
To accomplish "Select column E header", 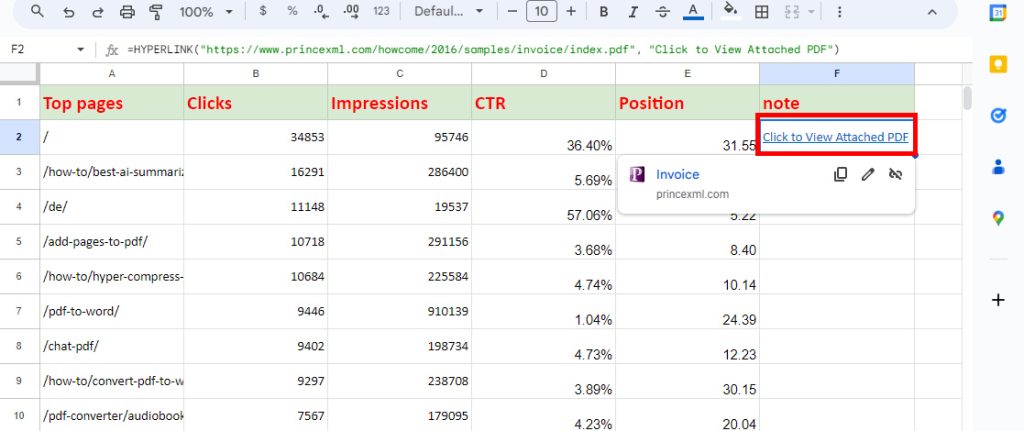I will pos(688,74).
